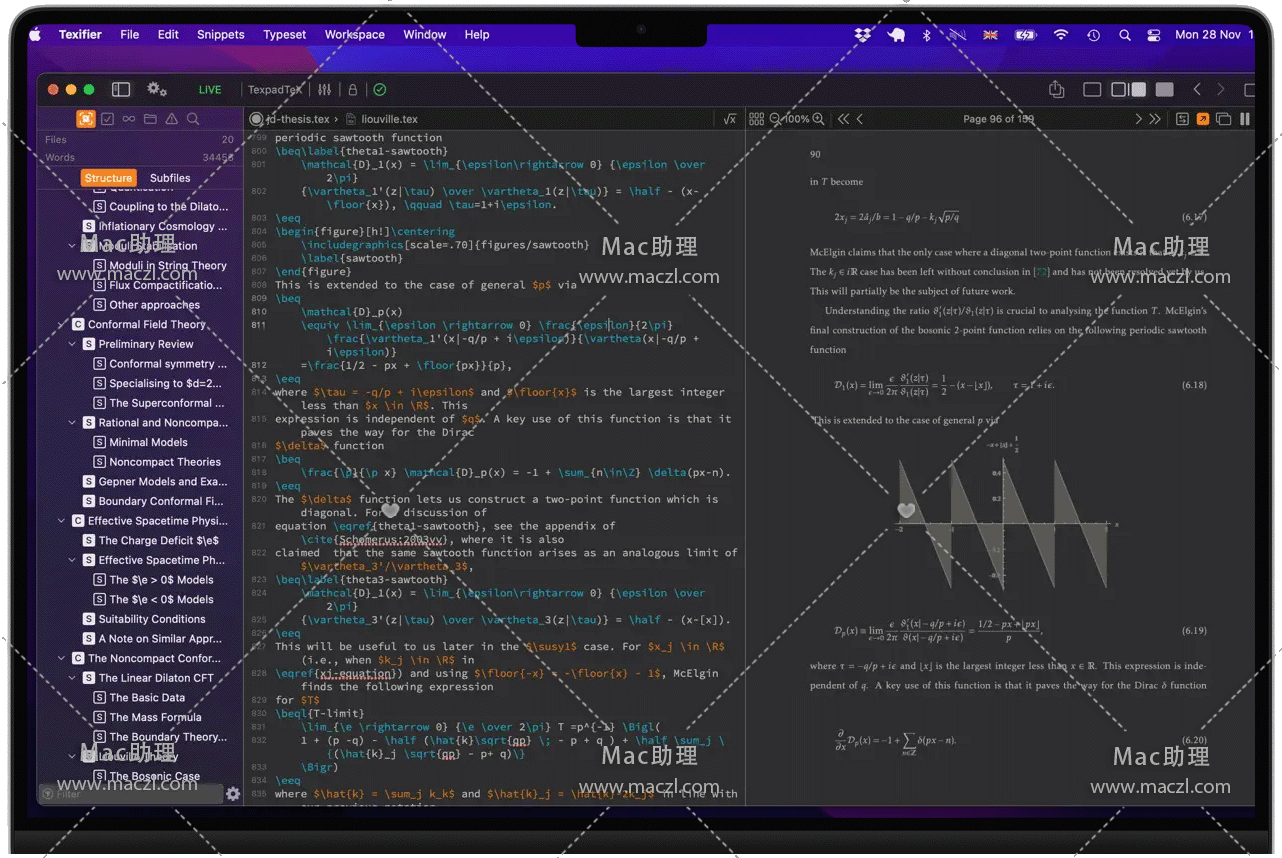Click the padlock icon in the toolbar
Image resolution: width=1282 pixels, height=858 pixels.
tap(352, 90)
